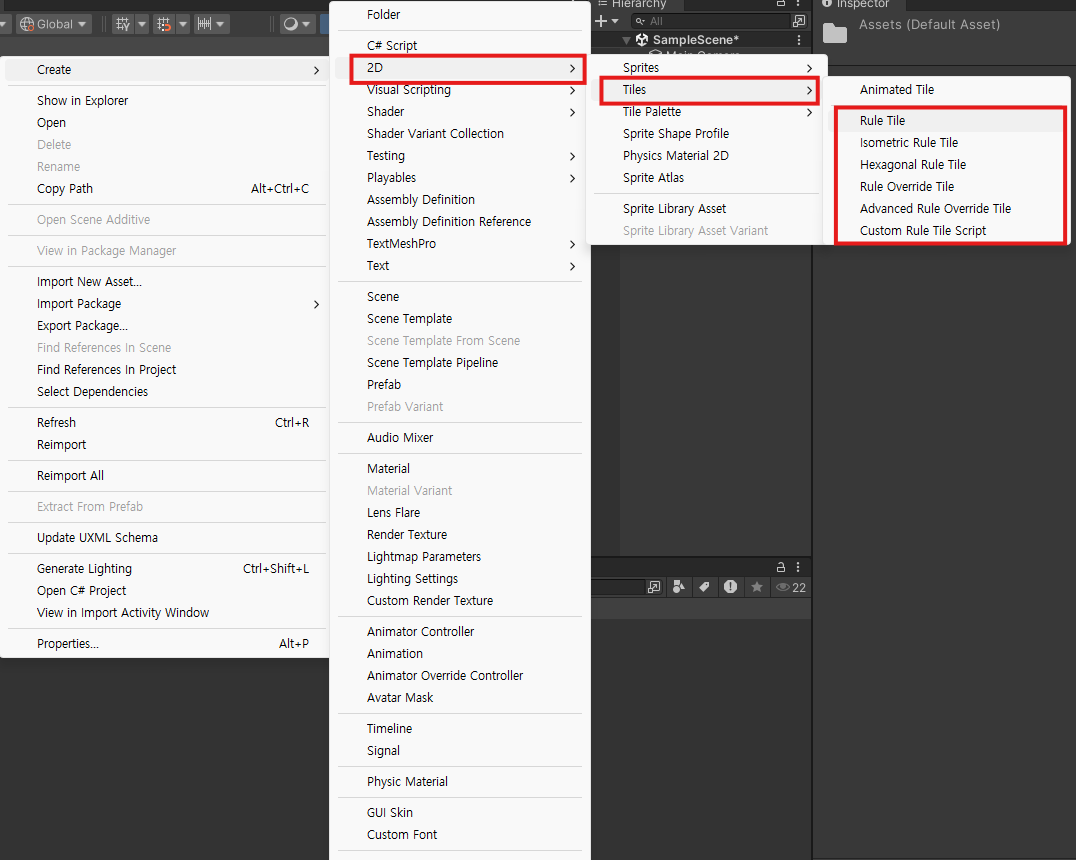Screen dimensions: 1076x860
Task: Open Hierarchy search-by-type picker icon
Action: [x=799, y=21]
